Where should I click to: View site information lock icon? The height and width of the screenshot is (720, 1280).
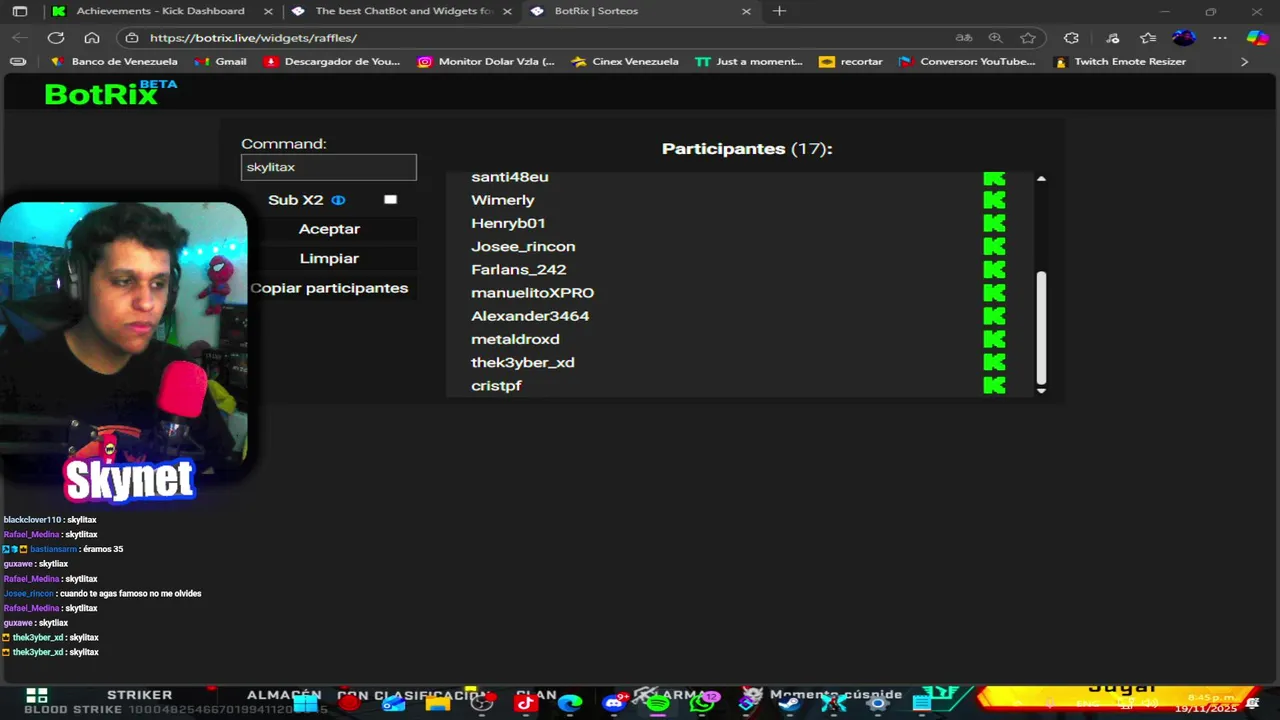132,38
